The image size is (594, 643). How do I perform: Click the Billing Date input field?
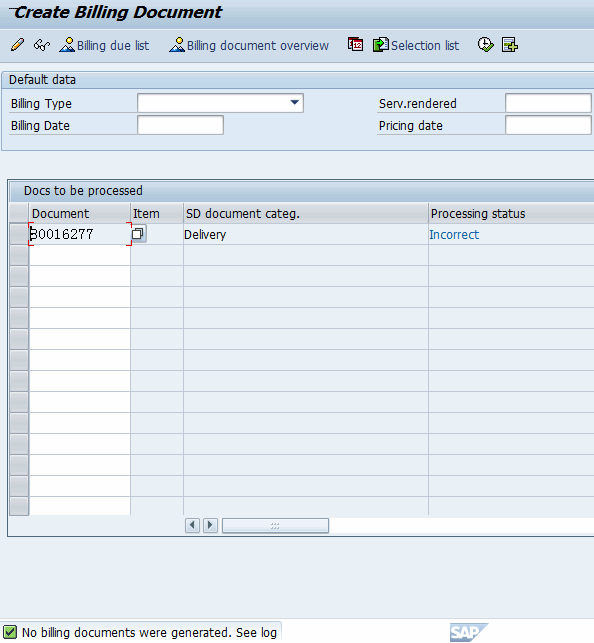pyautogui.click(x=180, y=125)
